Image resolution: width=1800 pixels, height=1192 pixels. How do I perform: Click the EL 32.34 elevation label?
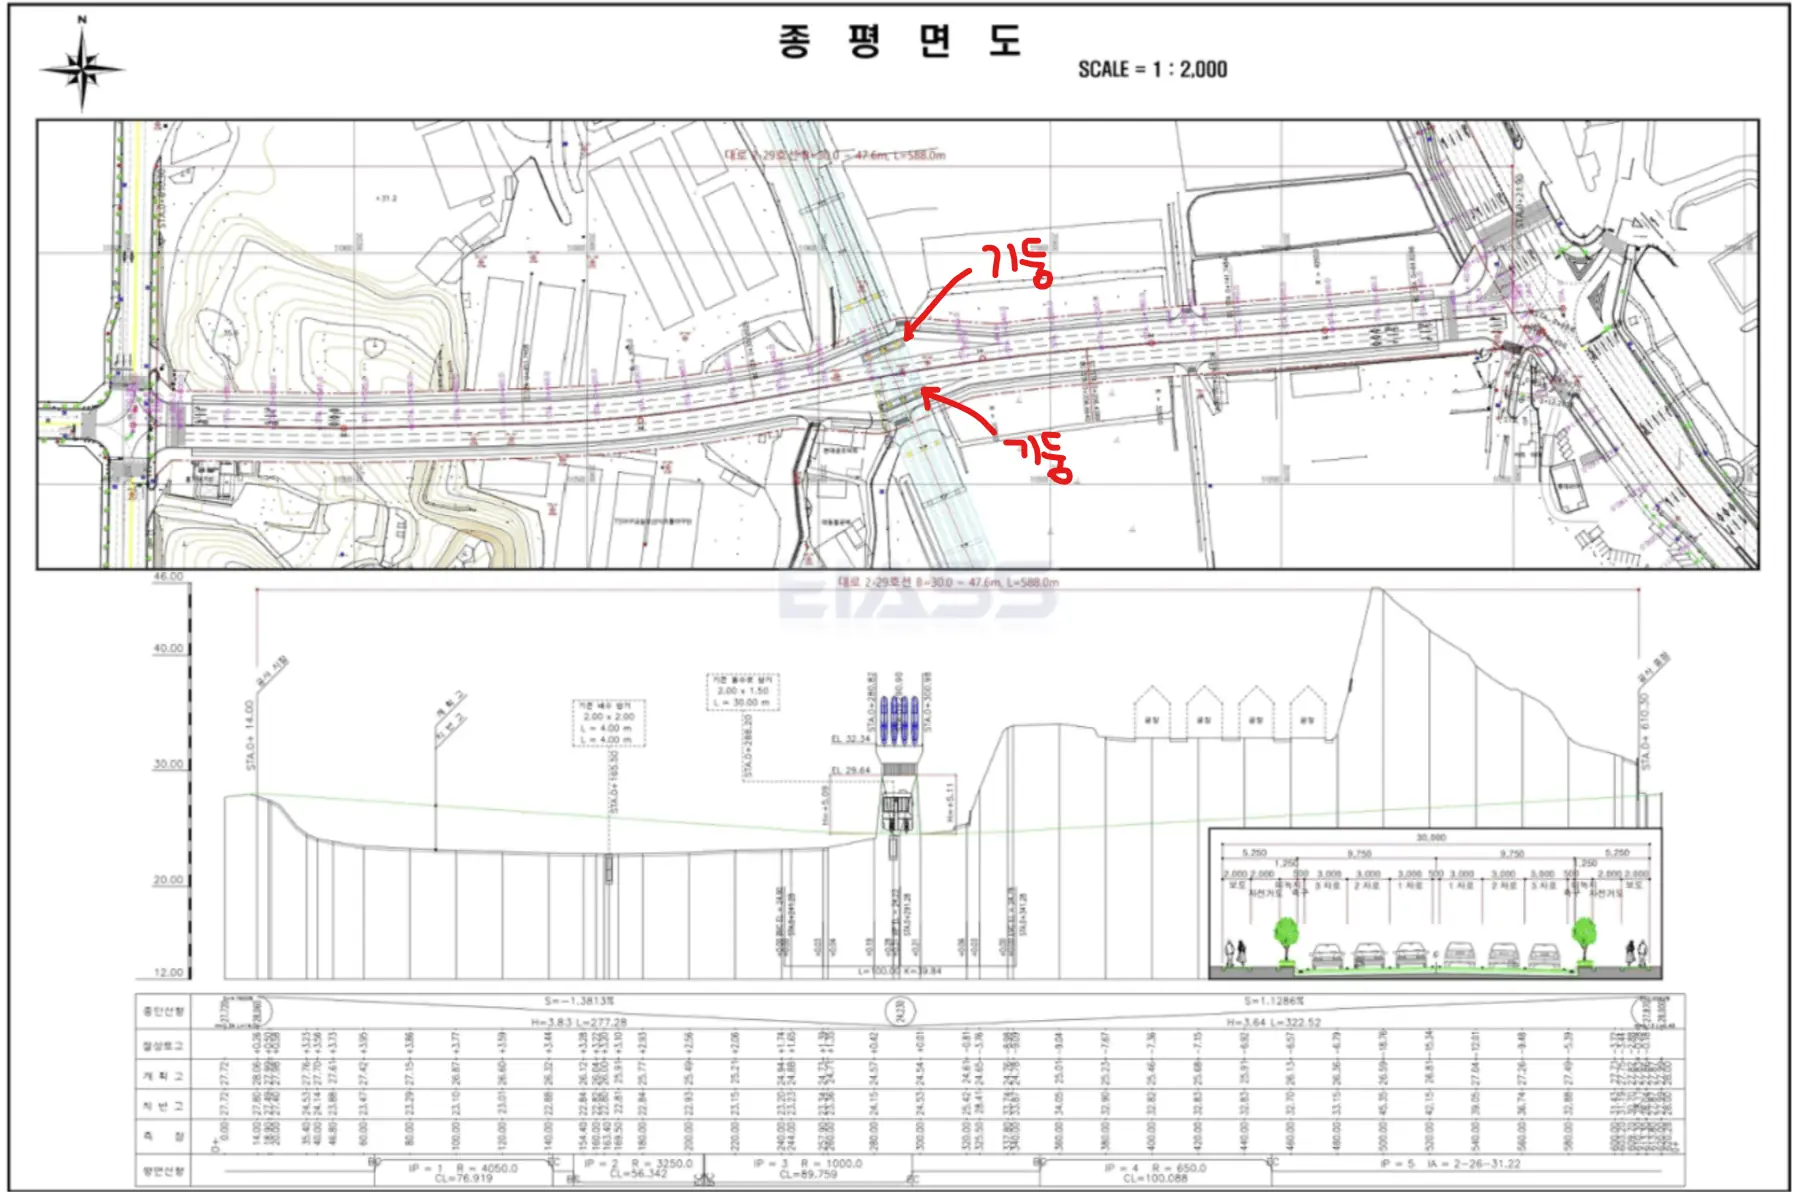coord(850,739)
